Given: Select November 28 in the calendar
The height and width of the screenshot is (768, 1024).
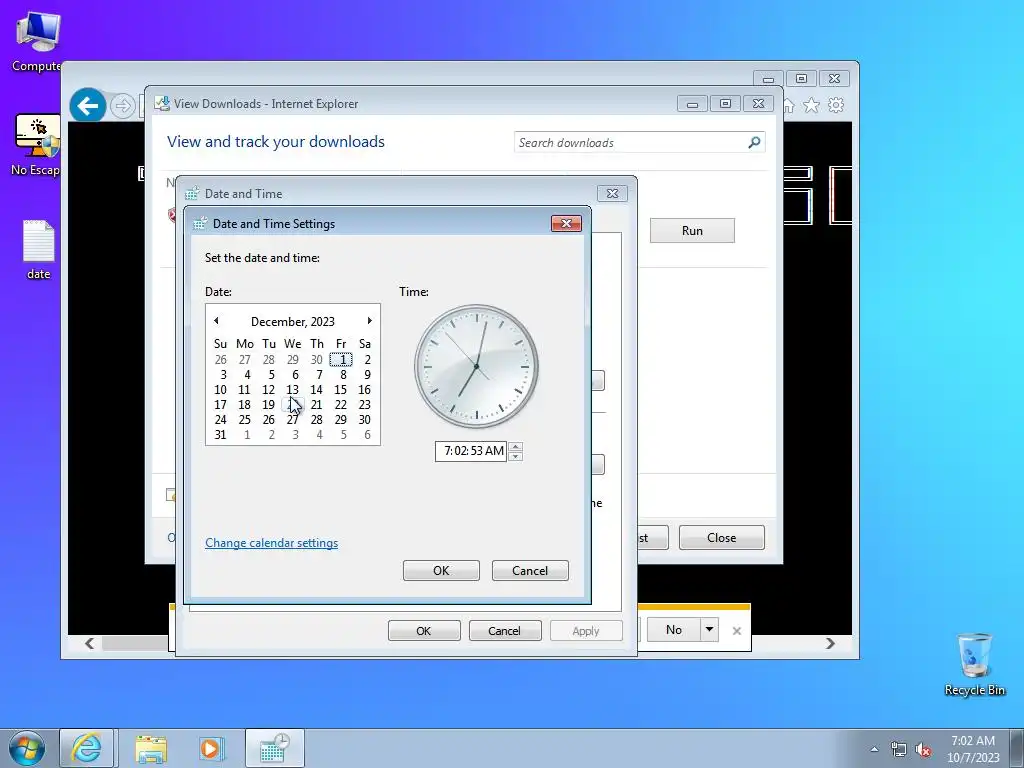Looking at the screenshot, I should coord(268,360).
